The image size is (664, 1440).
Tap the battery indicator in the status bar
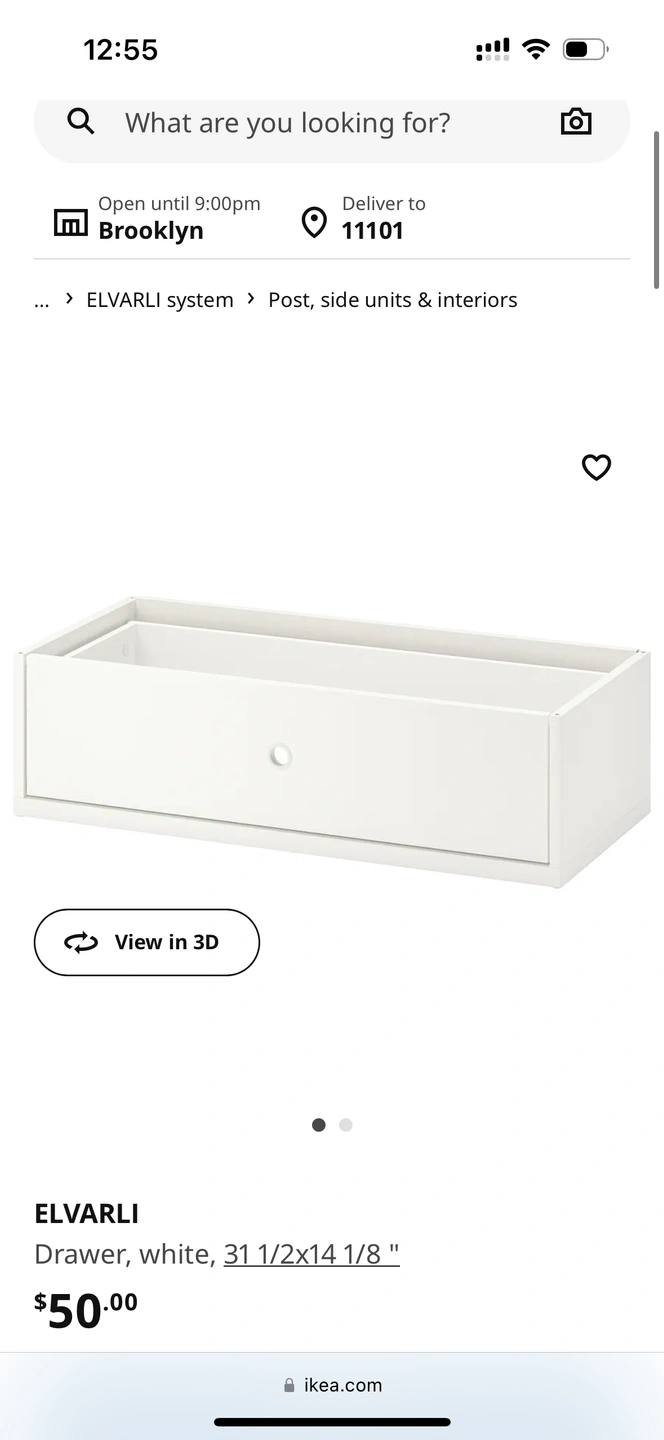585,49
